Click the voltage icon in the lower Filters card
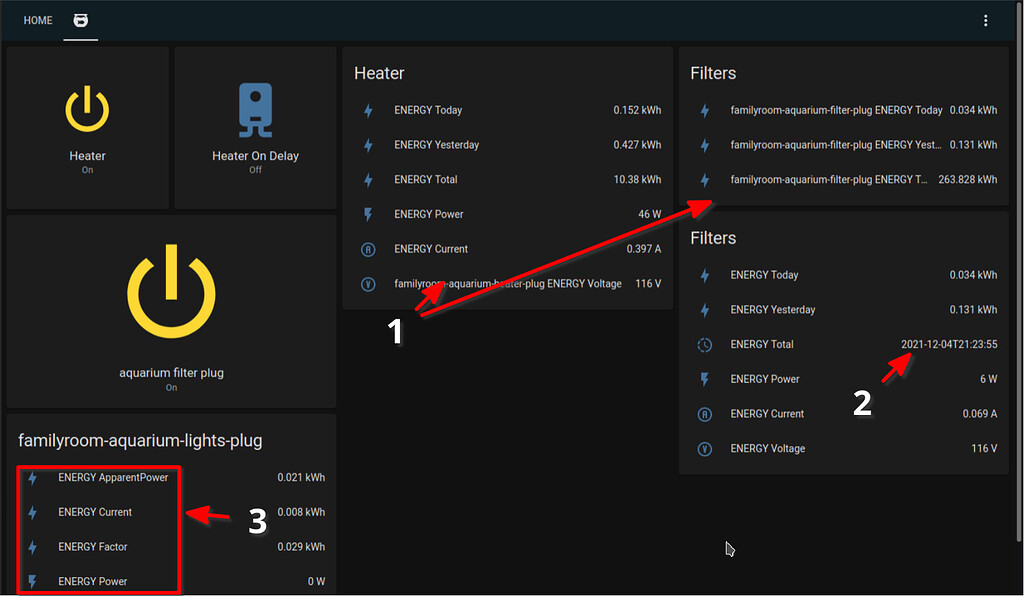The height and width of the screenshot is (596, 1024). tap(704, 448)
